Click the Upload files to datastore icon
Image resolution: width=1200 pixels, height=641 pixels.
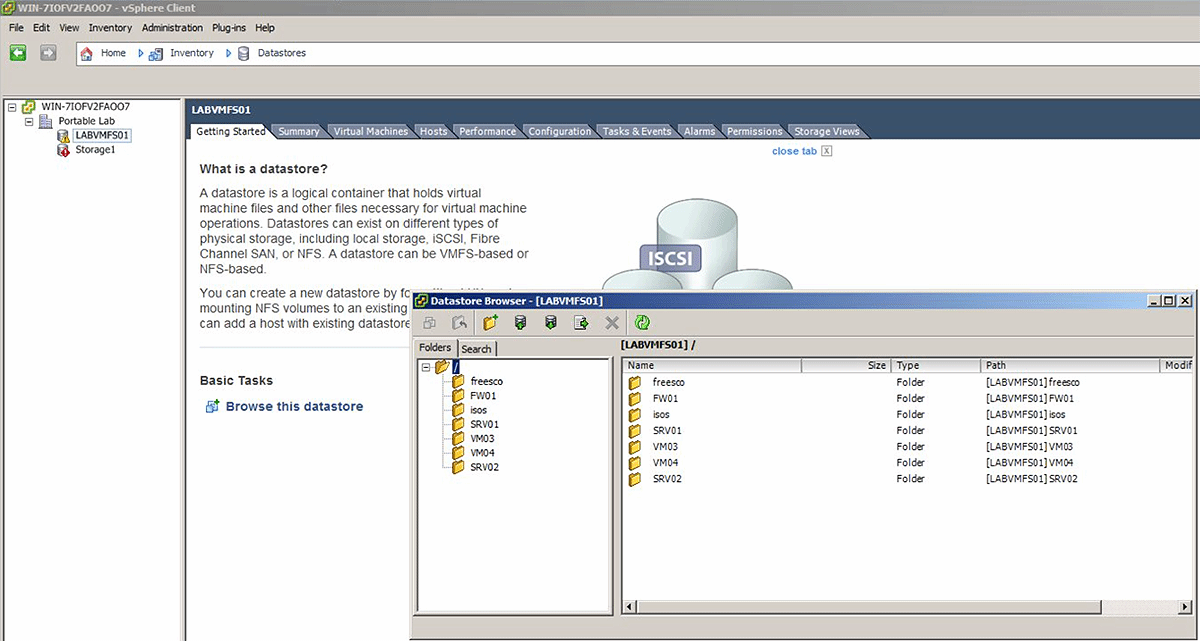[520, 322]
